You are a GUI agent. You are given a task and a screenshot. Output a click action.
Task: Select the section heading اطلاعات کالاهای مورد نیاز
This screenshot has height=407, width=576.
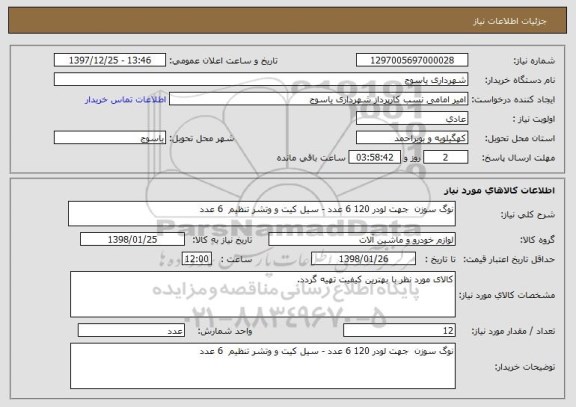tap(500, 190)
